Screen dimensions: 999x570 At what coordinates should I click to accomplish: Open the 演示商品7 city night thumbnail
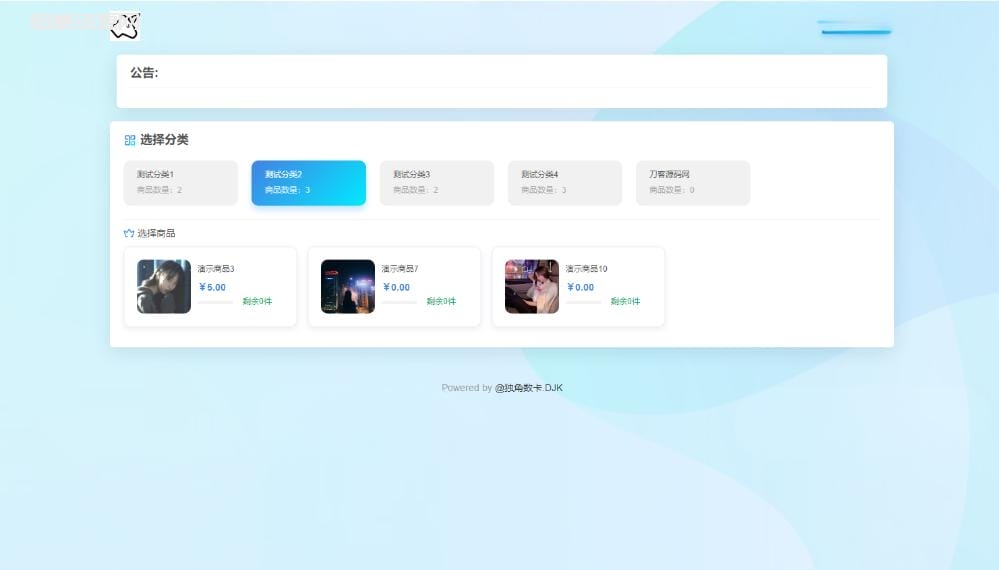click(x=347, y=287)
